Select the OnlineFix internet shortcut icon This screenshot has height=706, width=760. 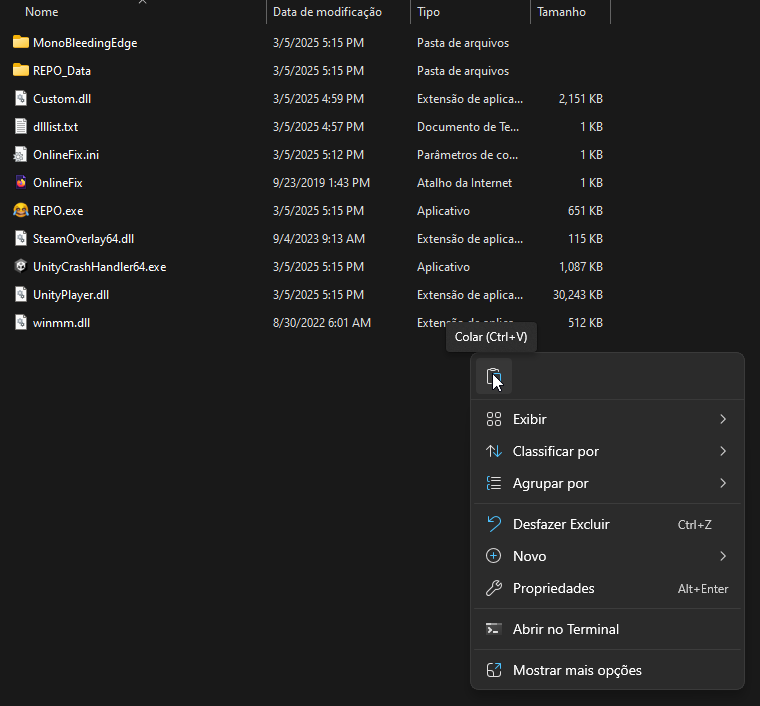pyautogui.click(x=21, y=183)
